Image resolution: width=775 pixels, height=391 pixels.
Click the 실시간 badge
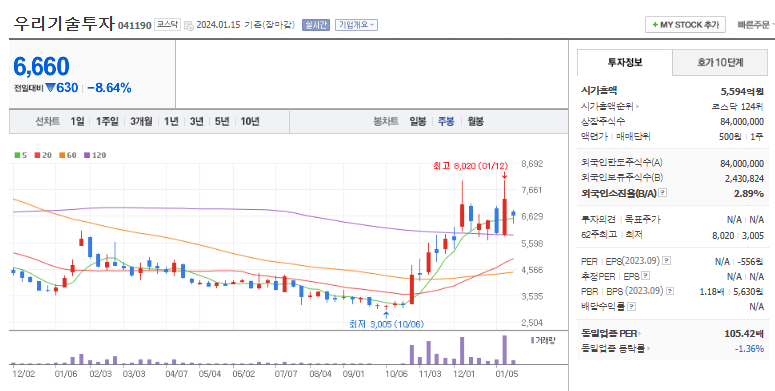pyautogui.click(x=316, y=25)
